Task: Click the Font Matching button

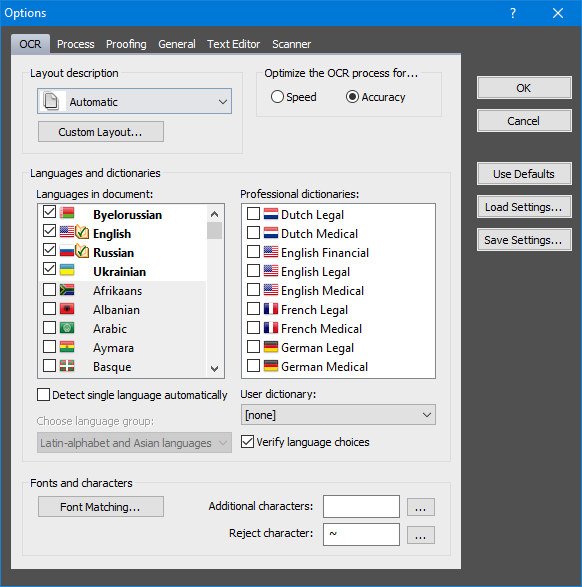Action: 101,507
